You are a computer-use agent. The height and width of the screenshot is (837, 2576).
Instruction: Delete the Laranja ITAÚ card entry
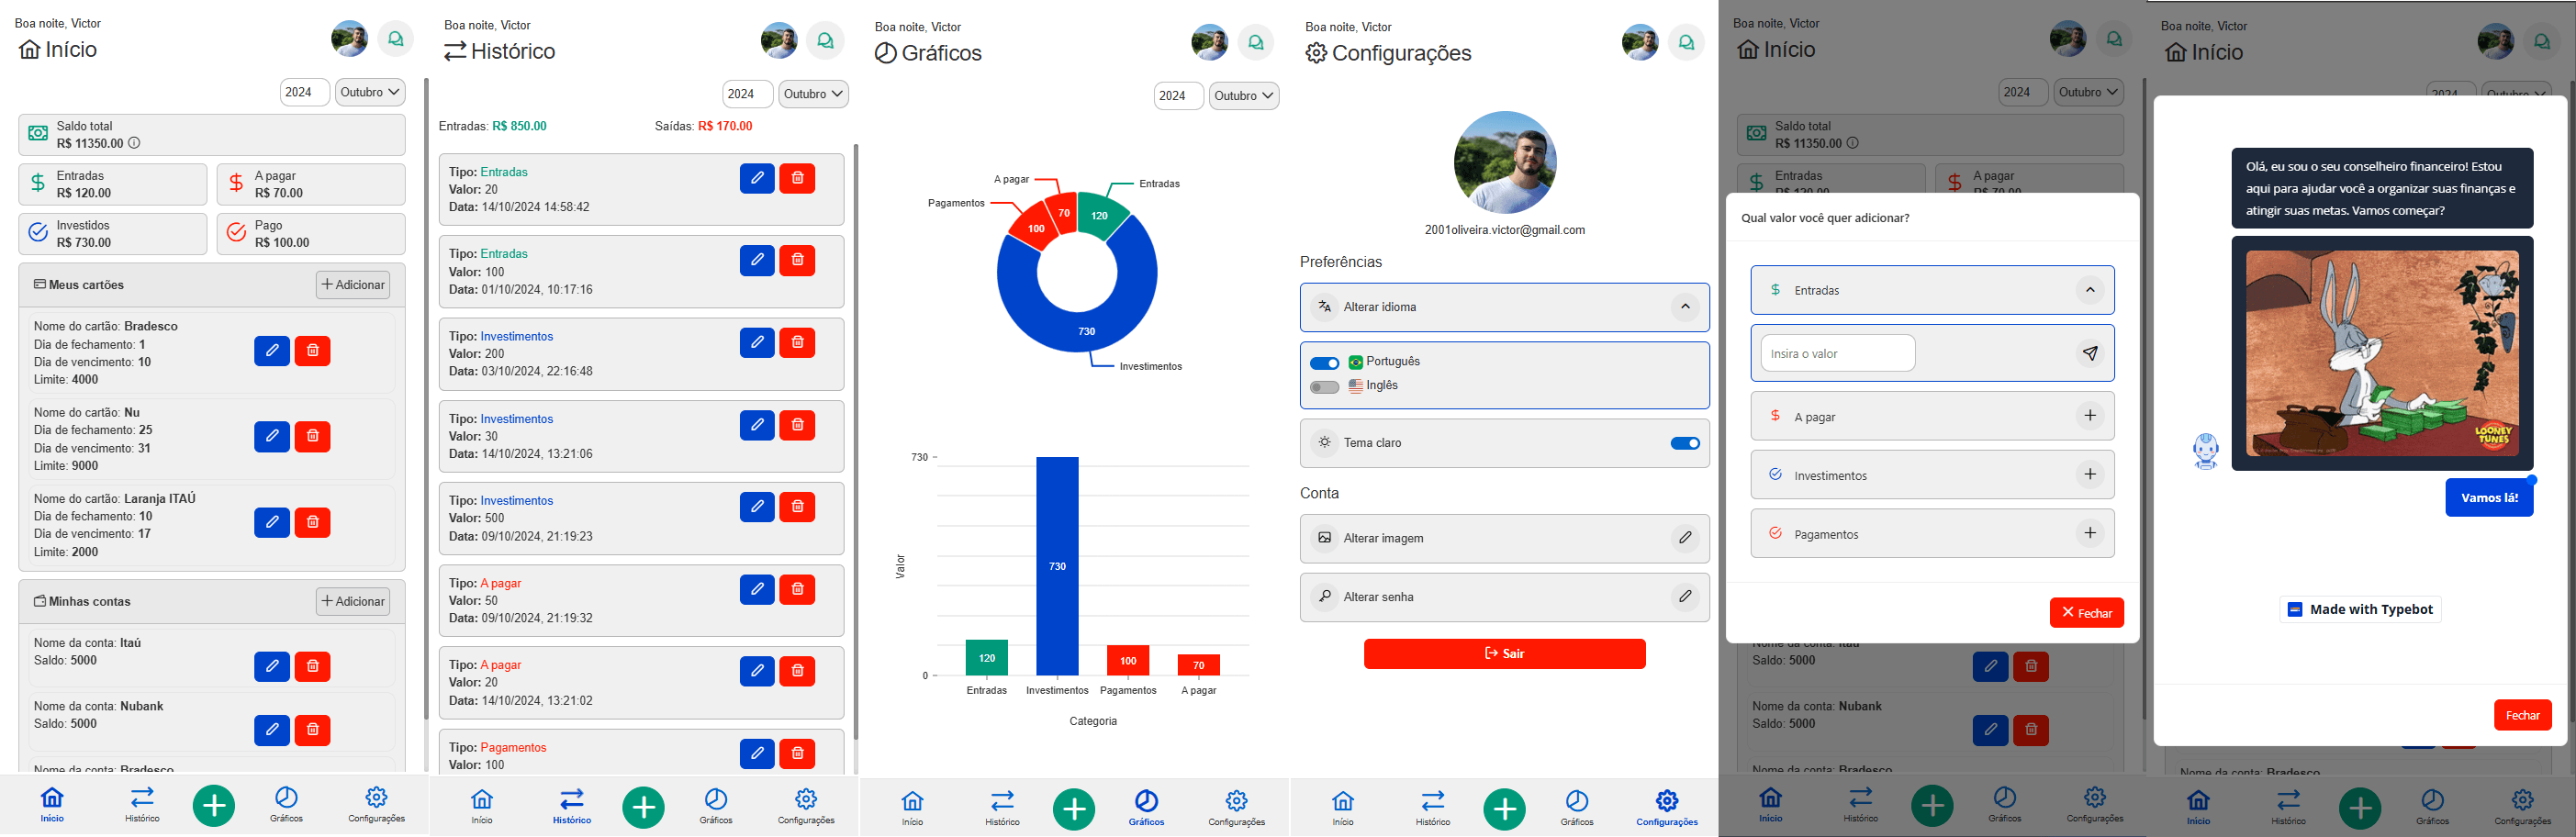tap(312, 523)
